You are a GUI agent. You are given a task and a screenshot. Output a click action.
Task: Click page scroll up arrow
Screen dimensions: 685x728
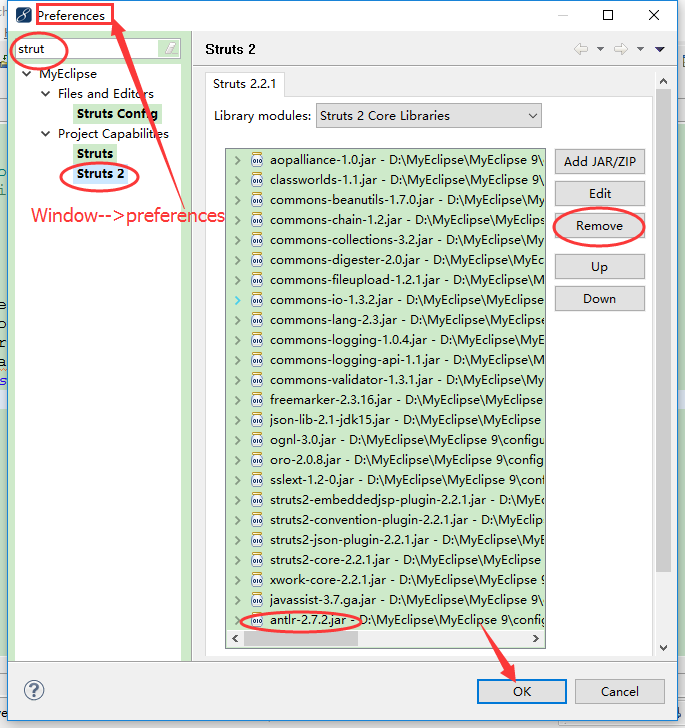663,81
